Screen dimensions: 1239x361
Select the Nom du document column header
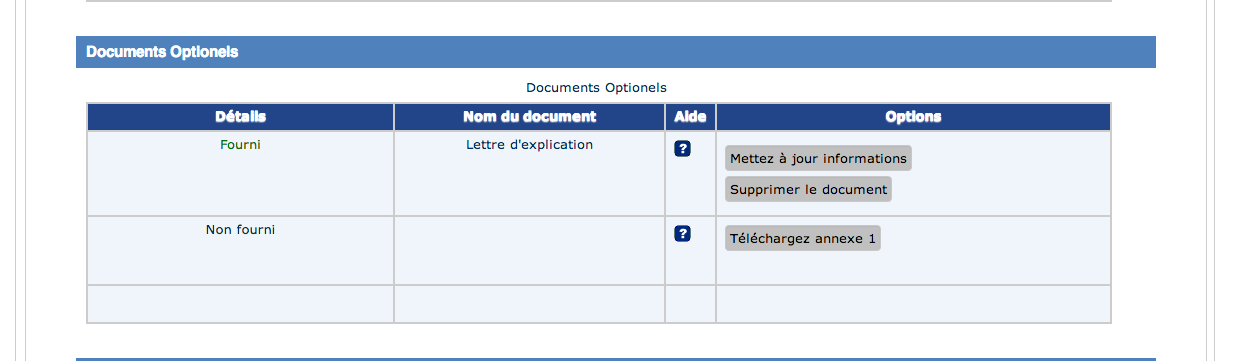(530, 117)
